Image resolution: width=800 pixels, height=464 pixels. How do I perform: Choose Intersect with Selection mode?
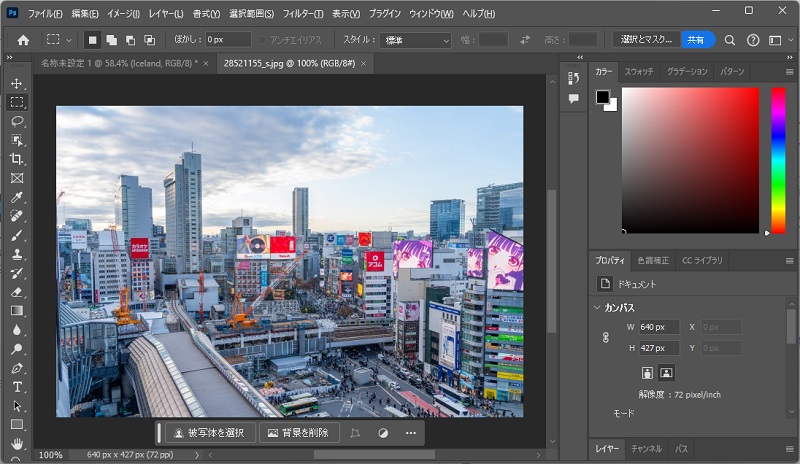coord(149,40)
